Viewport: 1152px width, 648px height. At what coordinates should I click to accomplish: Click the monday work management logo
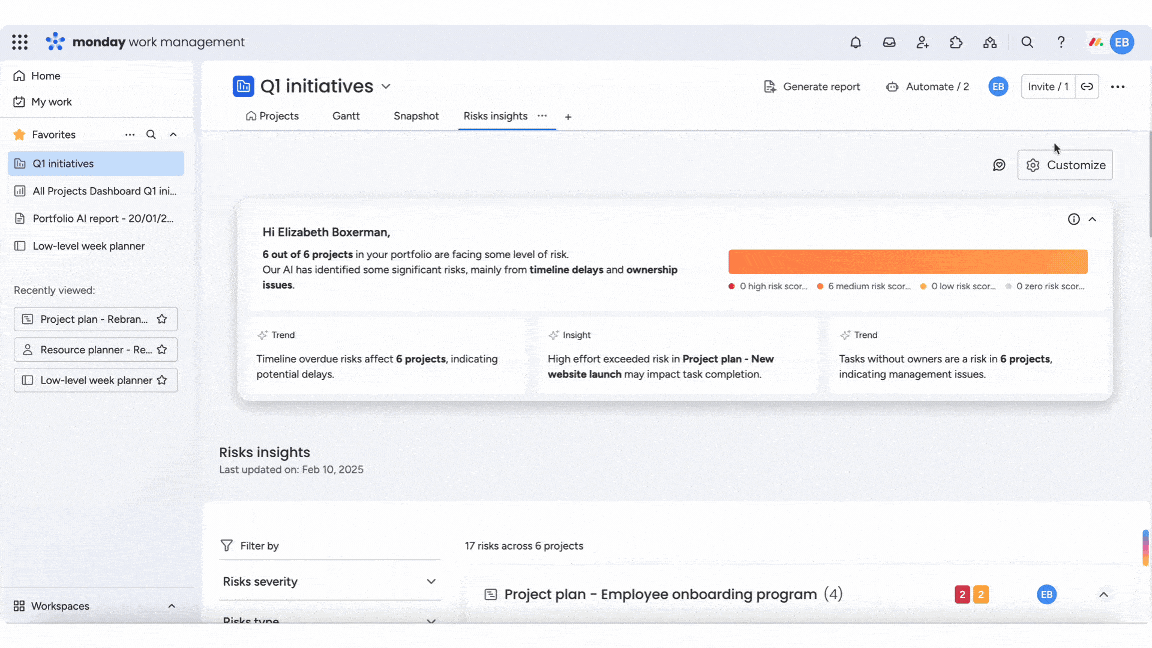[x=145, y=42]
